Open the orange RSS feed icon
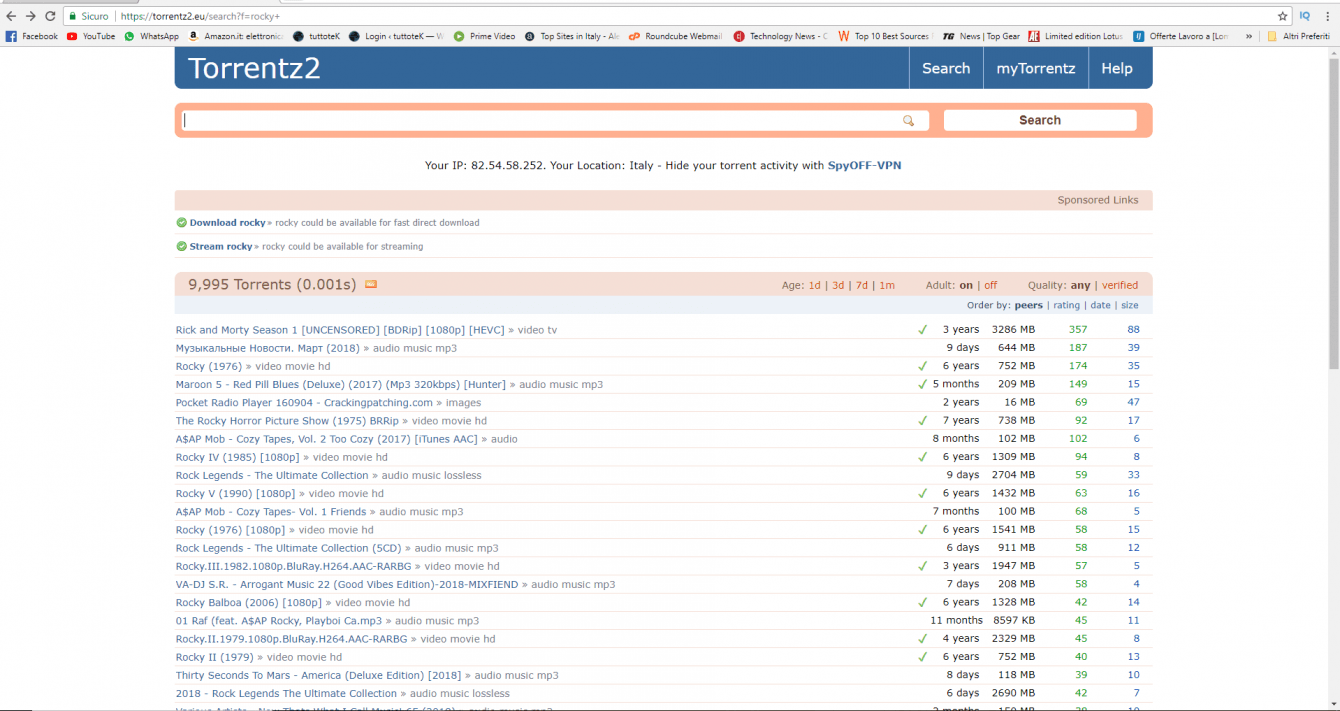This screenshot has width=1340, height=711. coord(371,285)
